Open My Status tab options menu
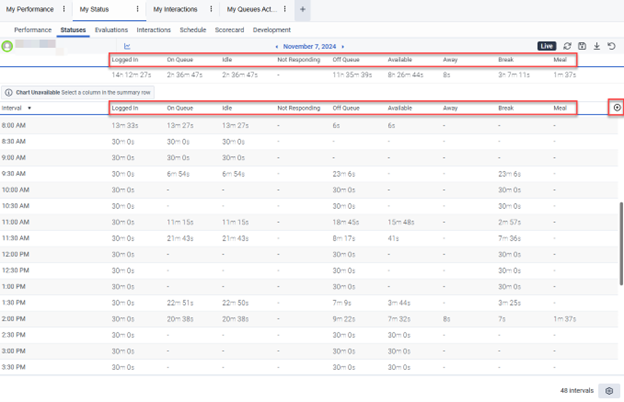The height and width of the screenshot is (402, 624). click(x=138, y=9)
